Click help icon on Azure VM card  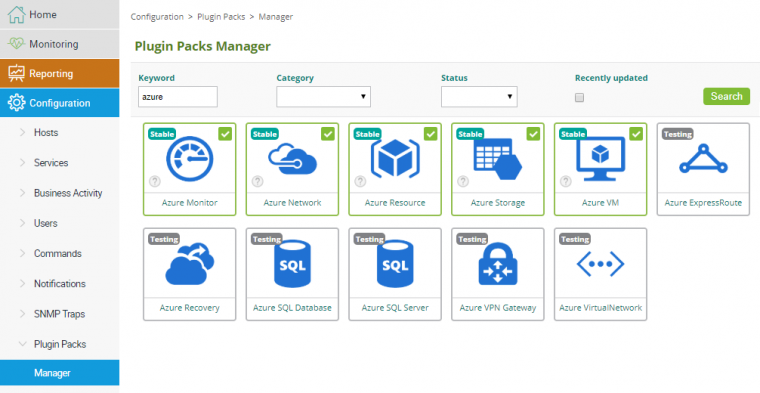pyautogui.click(x=566, y=182)
